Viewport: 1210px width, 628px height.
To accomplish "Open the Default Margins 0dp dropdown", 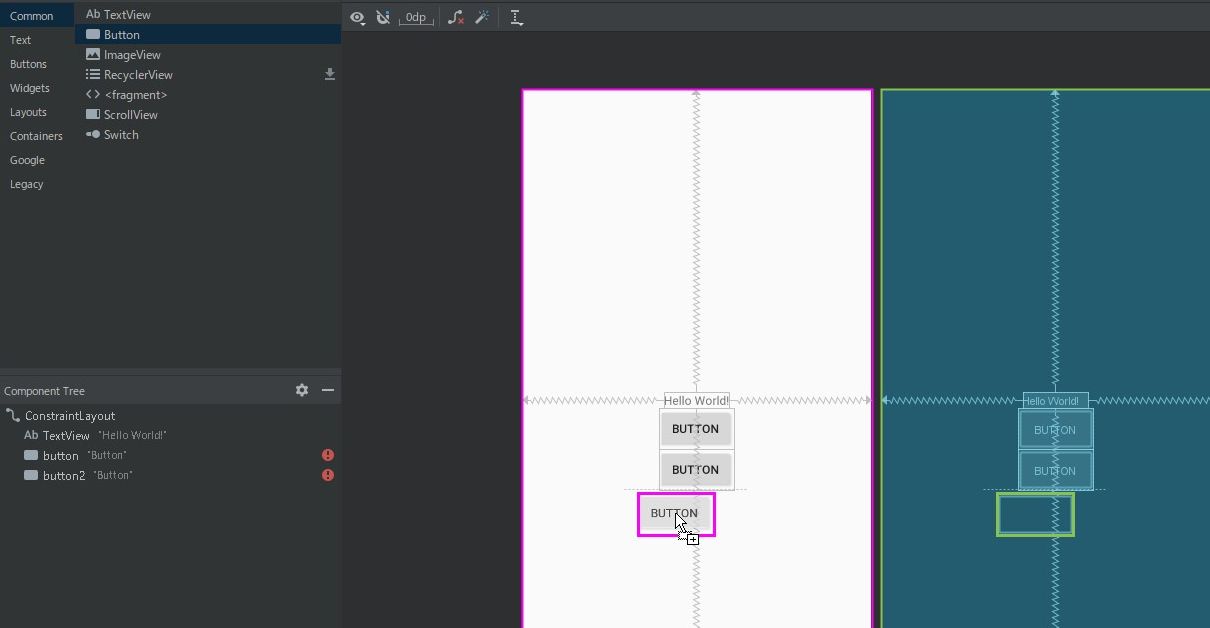I will 415,17.
